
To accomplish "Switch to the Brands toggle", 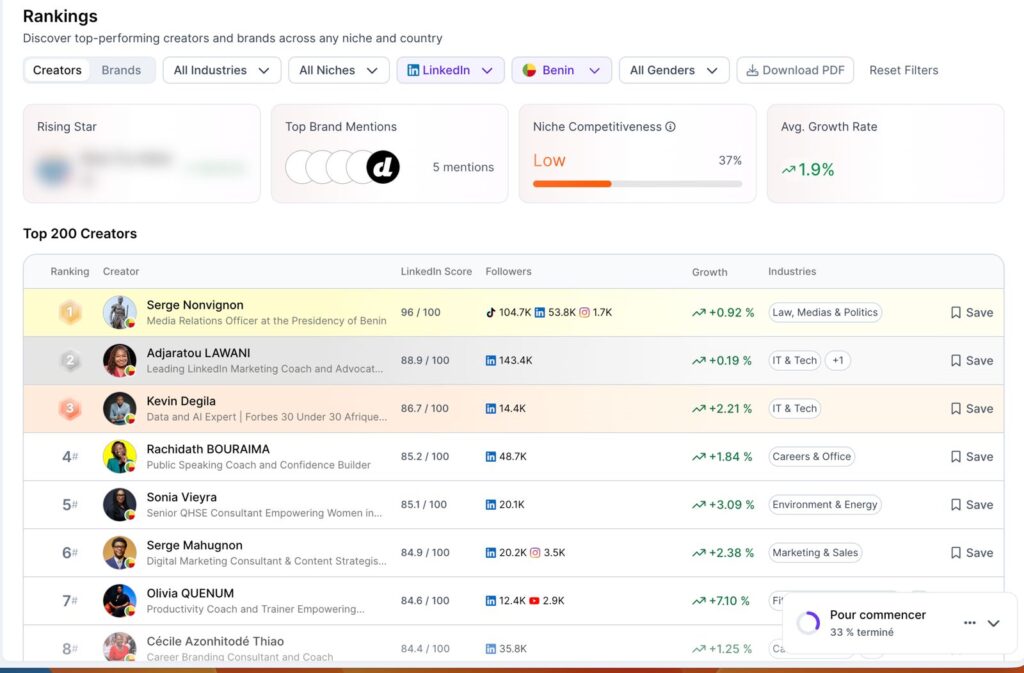I will pyautogui.click(x=121, y=70).
